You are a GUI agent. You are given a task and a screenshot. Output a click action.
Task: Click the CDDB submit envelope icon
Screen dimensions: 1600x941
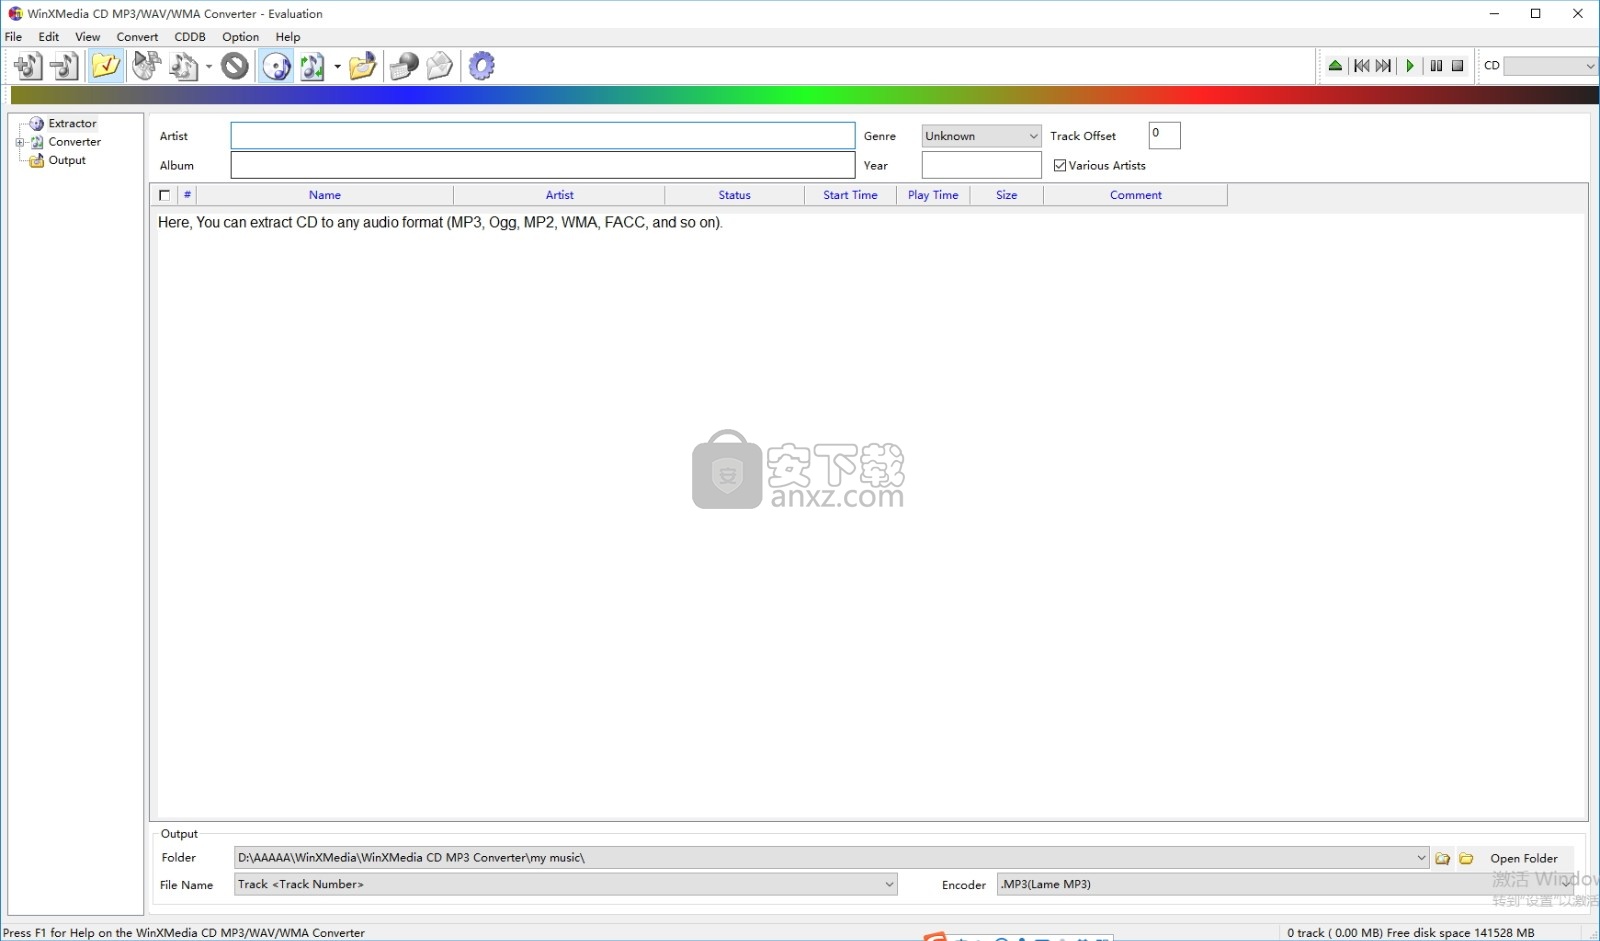coord(440,66)
